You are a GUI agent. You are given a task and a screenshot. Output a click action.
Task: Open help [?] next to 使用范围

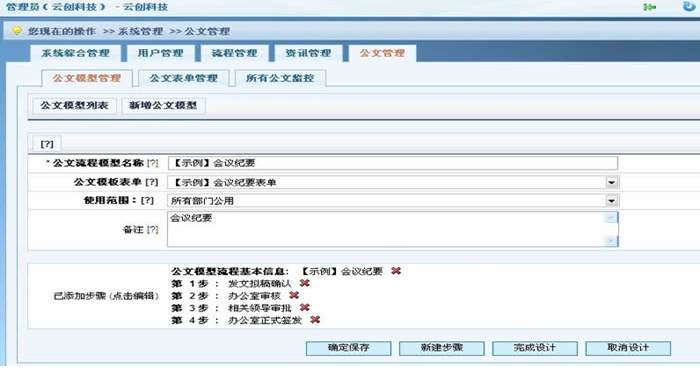click(x=147, y=201)
